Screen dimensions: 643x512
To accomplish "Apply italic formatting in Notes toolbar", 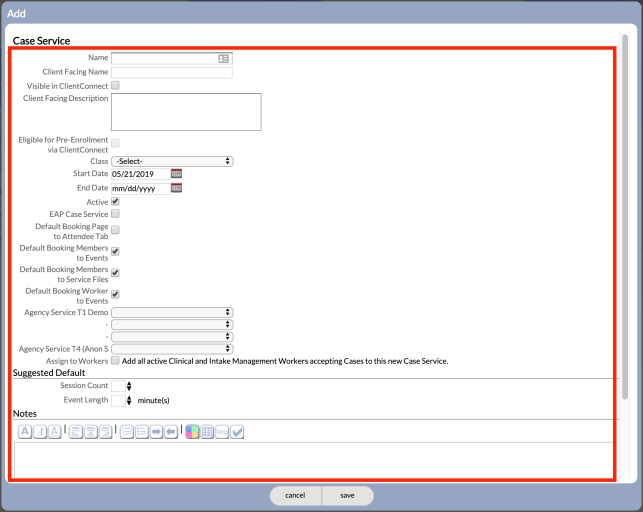I will 40,432.
